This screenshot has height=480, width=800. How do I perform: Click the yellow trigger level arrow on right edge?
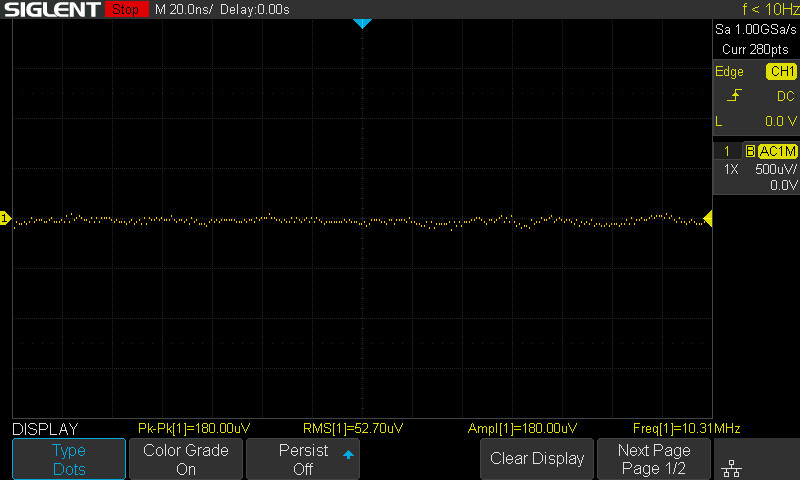coord(707,219)
